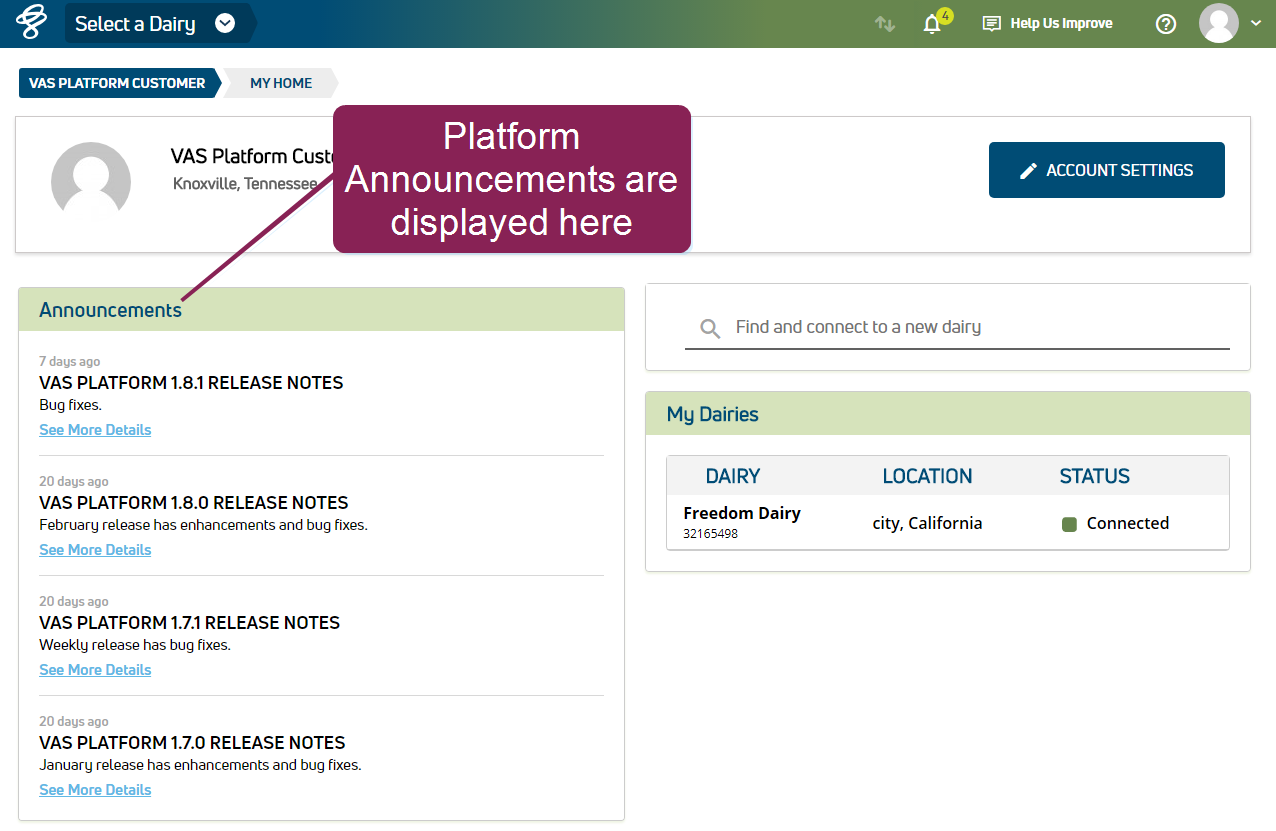Click the large profile picture placeholder
The height and width of the screenshot is (831, 1276).
91,181
